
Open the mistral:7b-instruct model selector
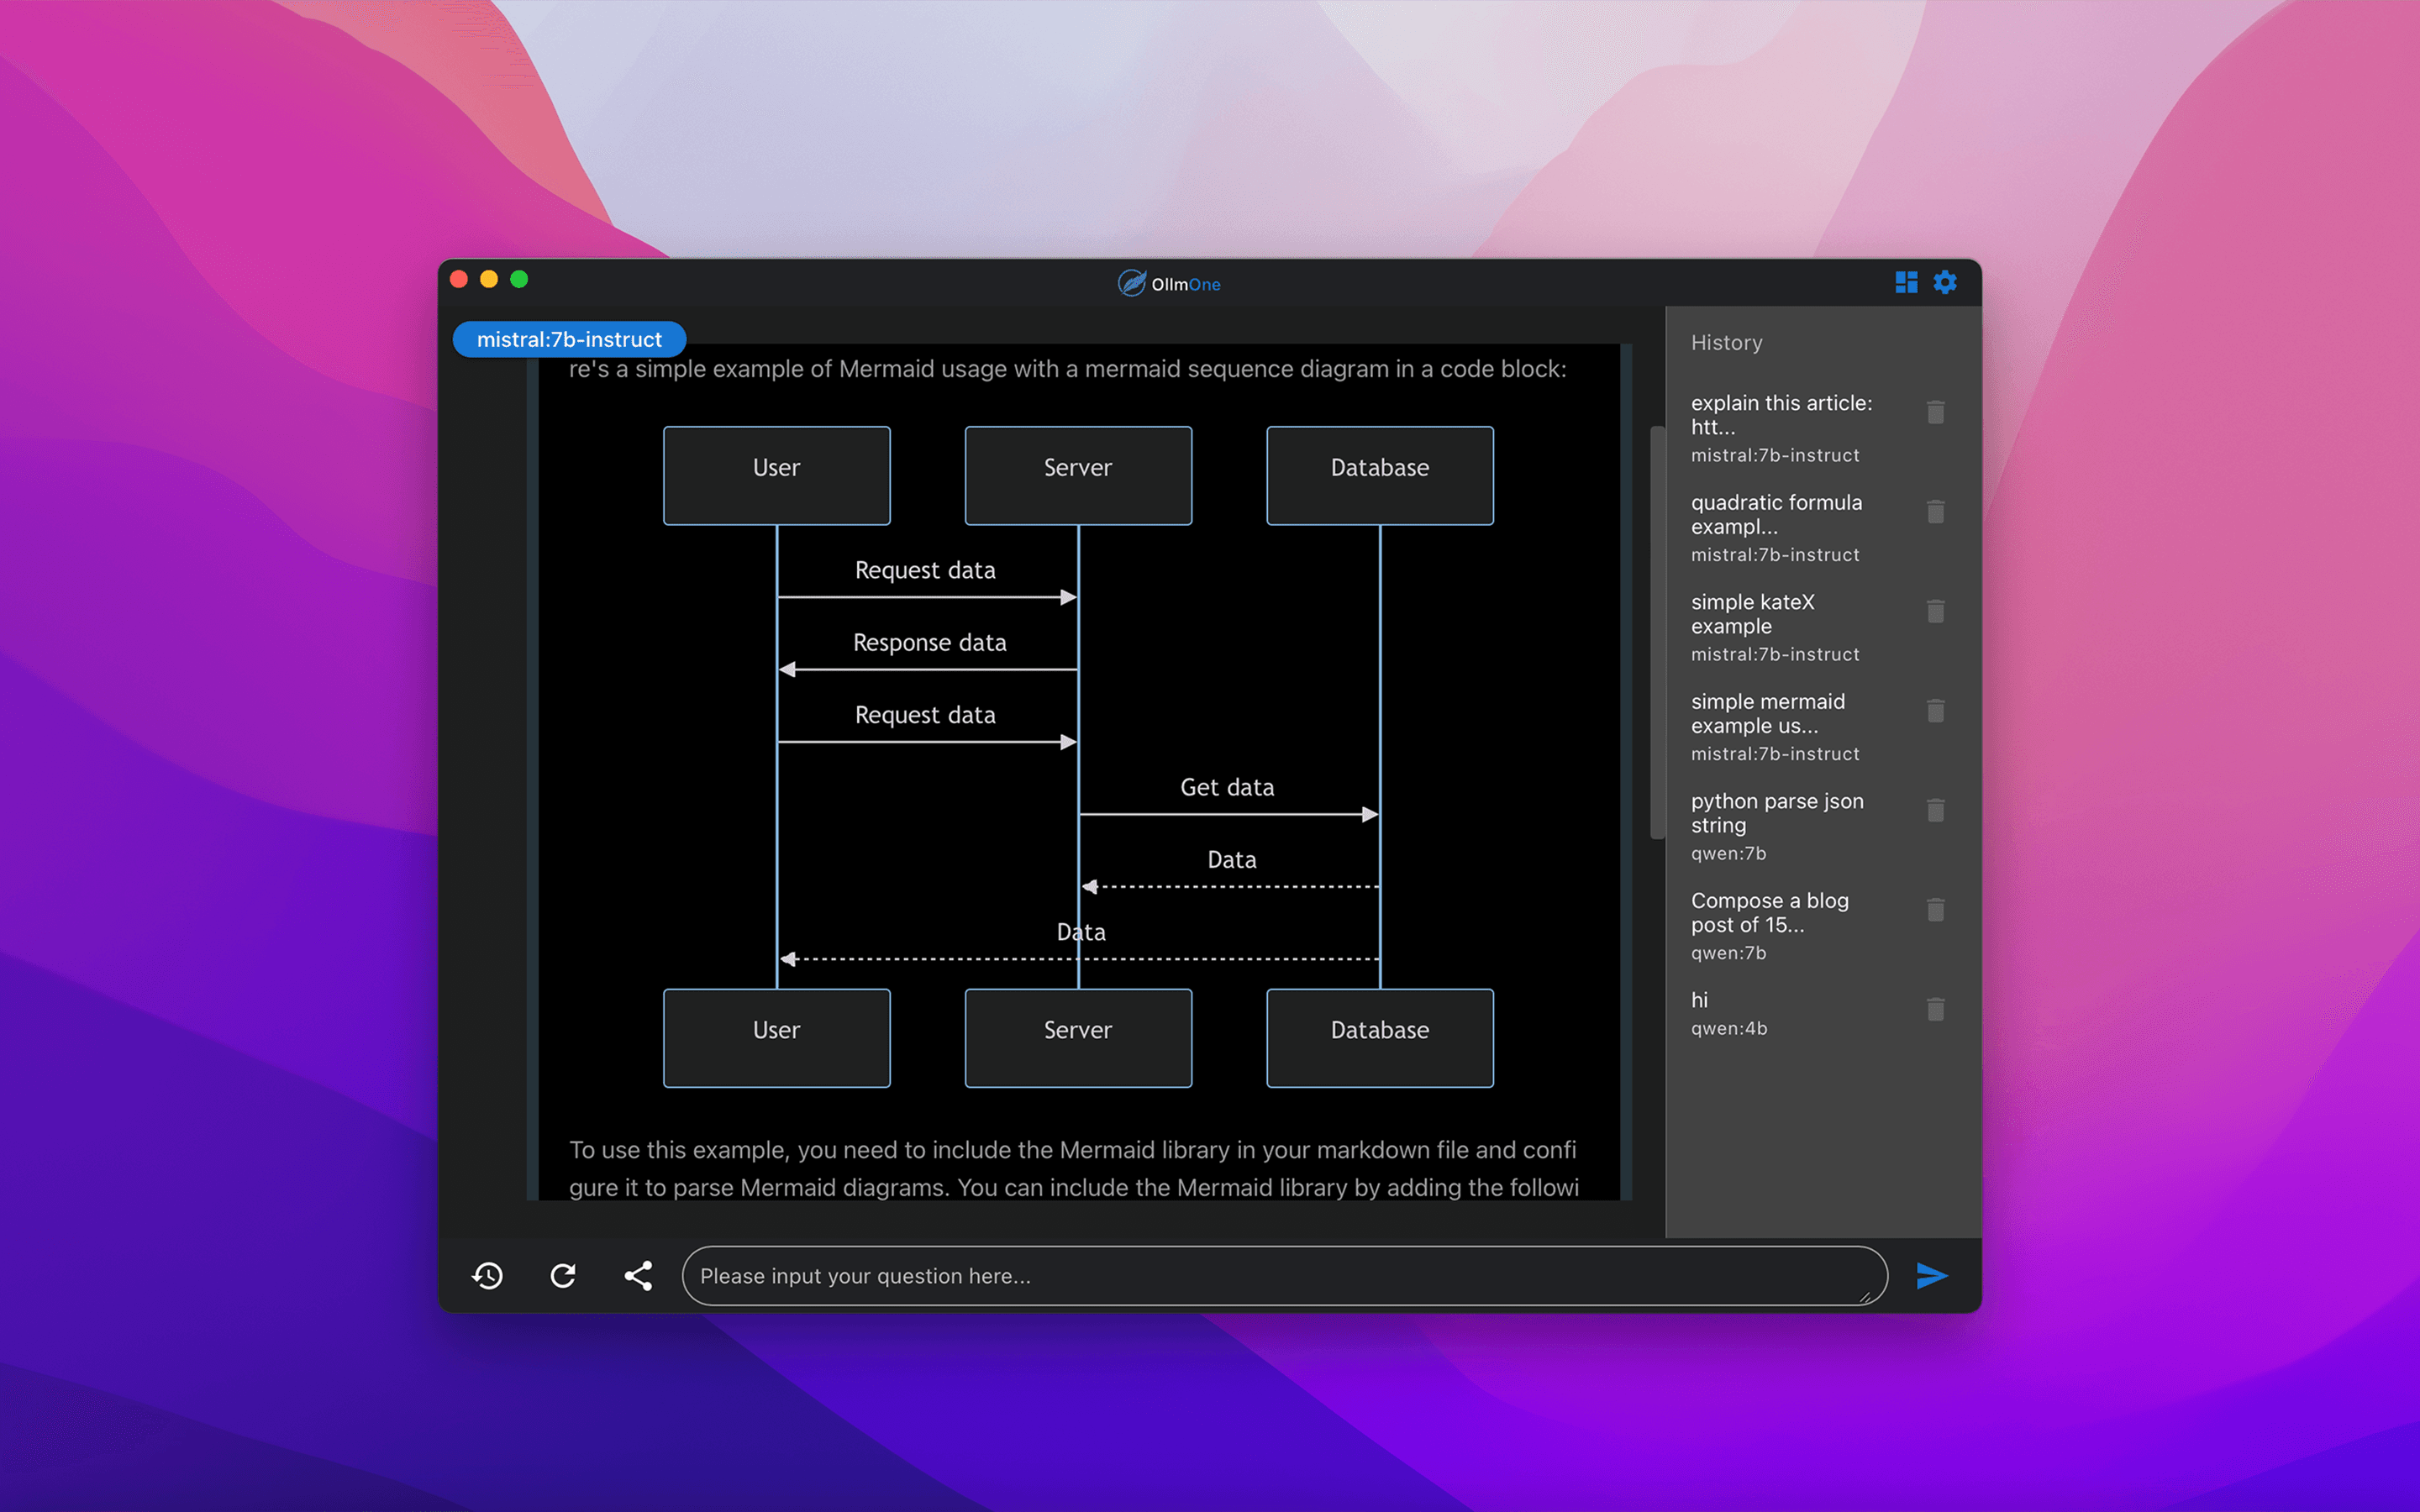[x=569, y=339]
